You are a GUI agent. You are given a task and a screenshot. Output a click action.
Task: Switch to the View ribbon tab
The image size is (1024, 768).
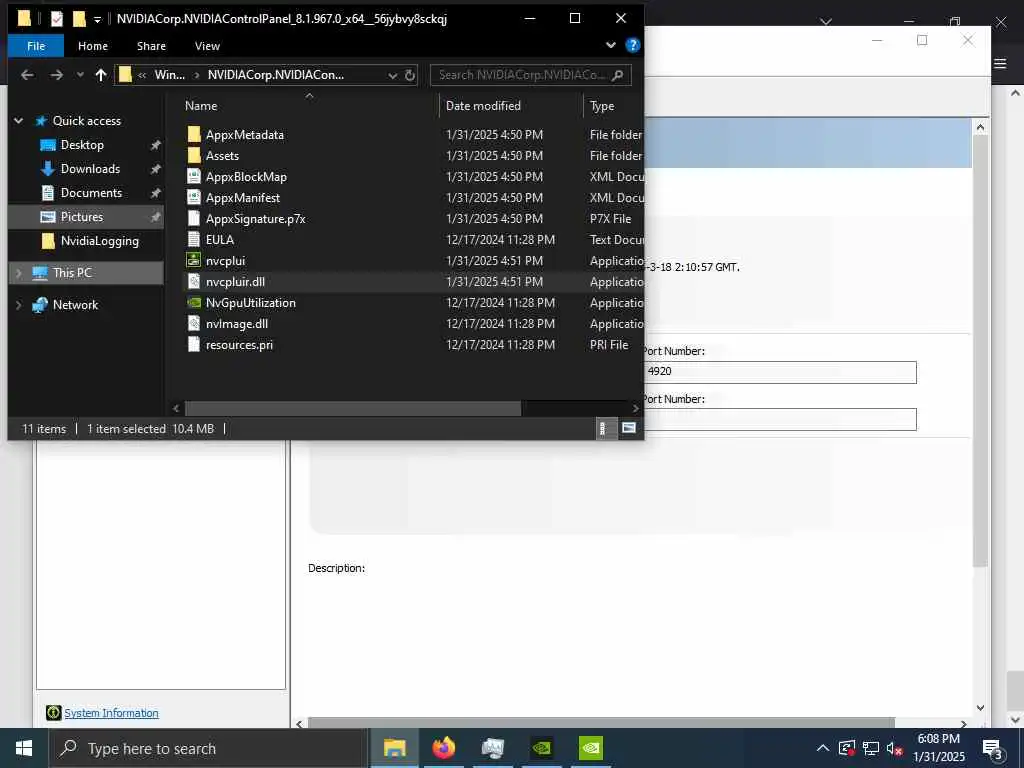coord(207,46)
